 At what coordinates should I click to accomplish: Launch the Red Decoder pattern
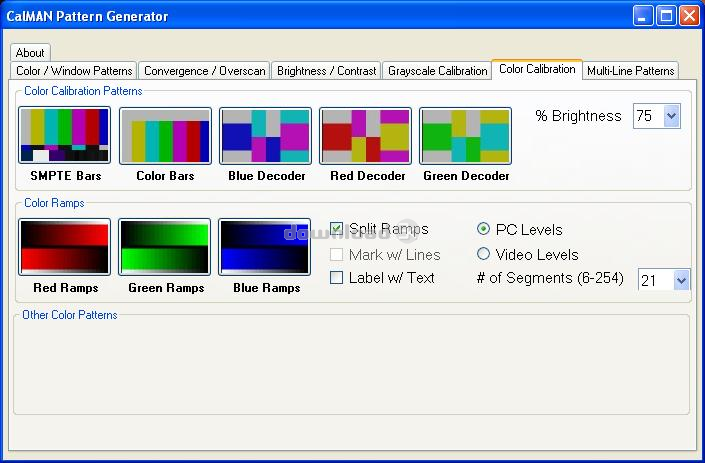365,135
